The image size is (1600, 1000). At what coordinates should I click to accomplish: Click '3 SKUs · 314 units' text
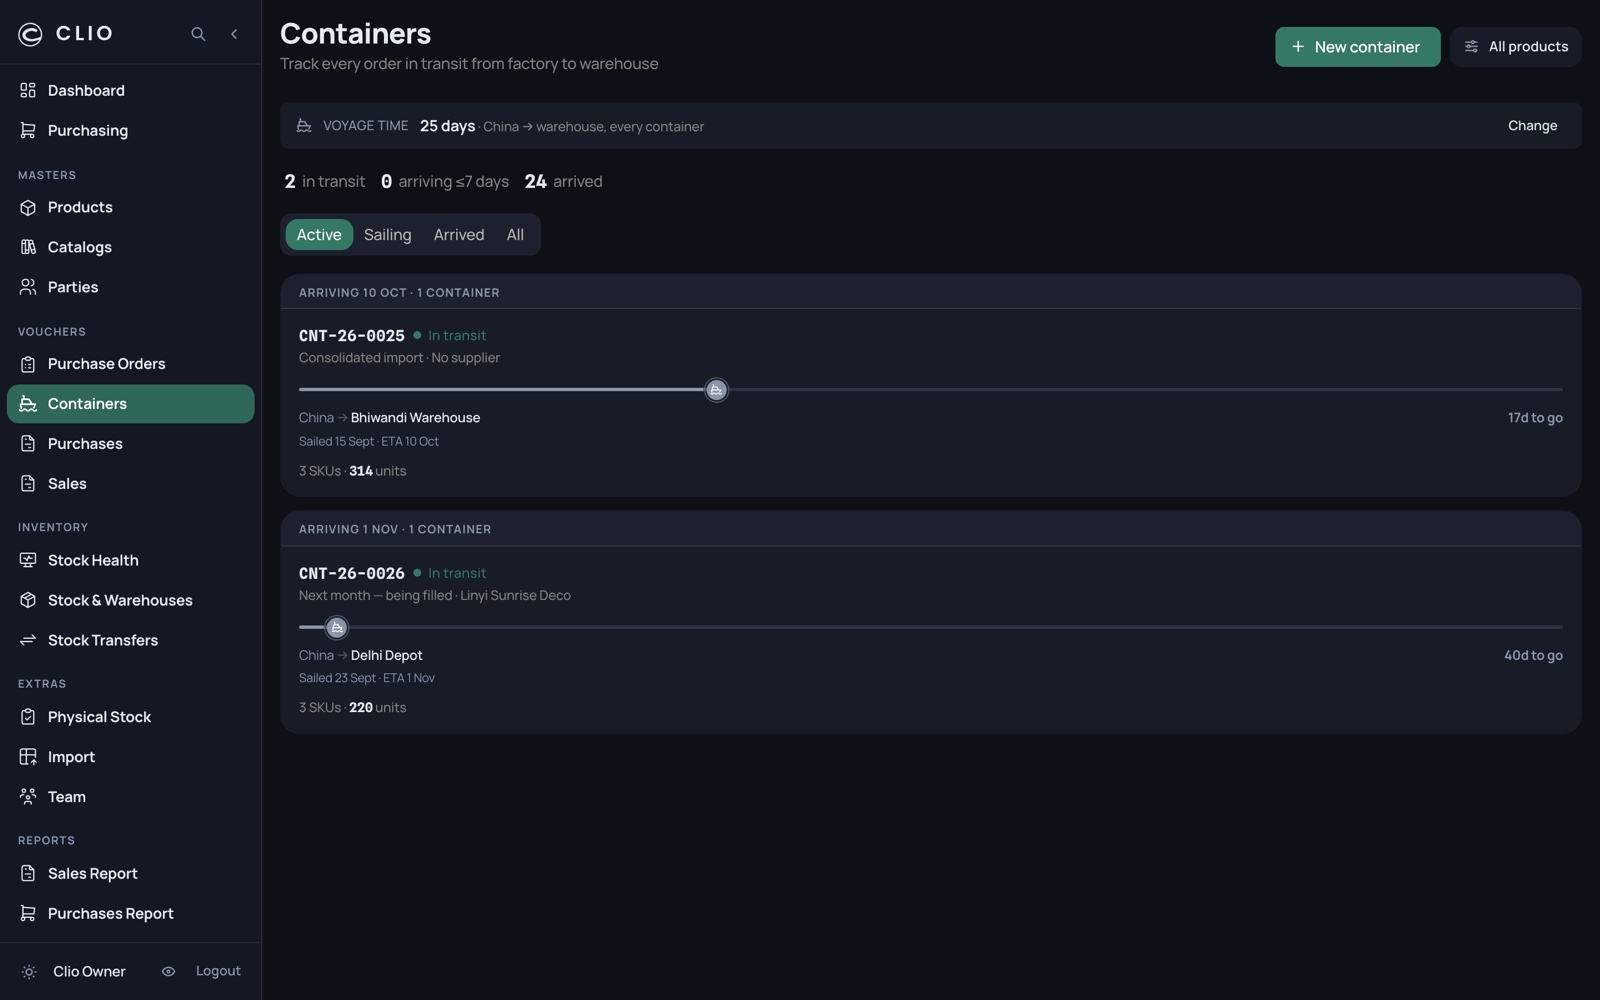pyautogui.click(x=352, y=471)
